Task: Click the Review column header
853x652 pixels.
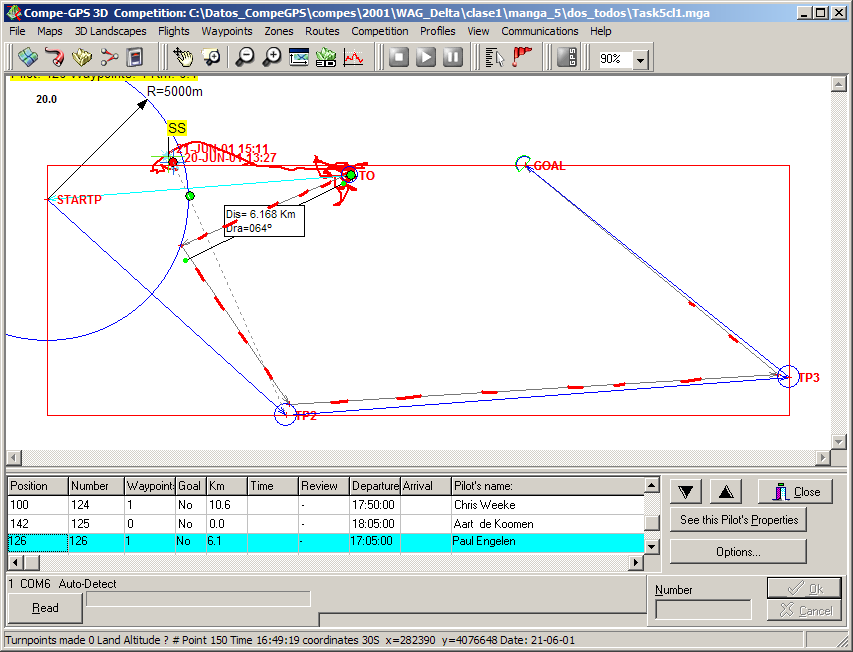Action: (x=324, y=486)
